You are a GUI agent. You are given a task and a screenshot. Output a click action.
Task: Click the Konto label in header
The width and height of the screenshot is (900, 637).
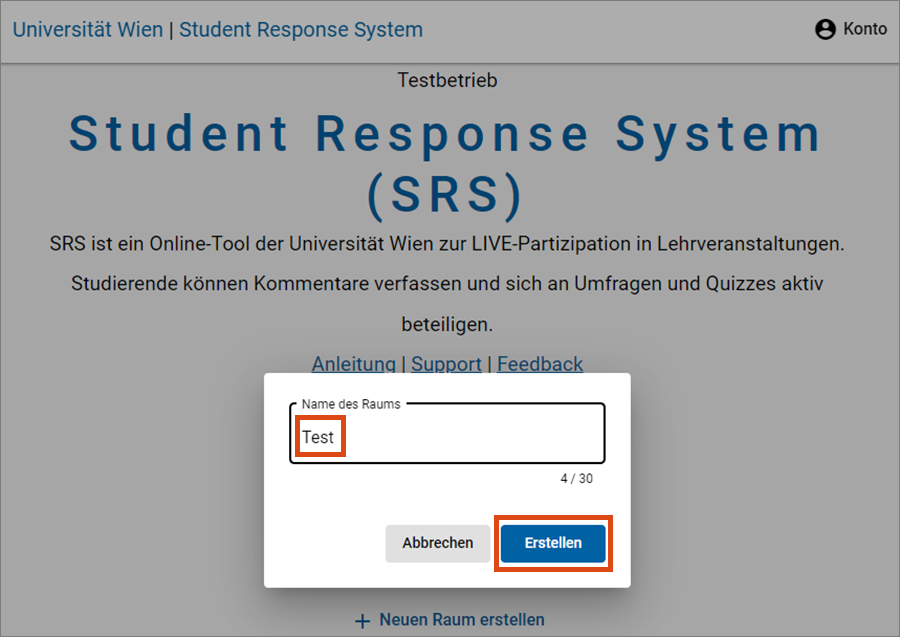pyautogui.click(x=865, y=29)
